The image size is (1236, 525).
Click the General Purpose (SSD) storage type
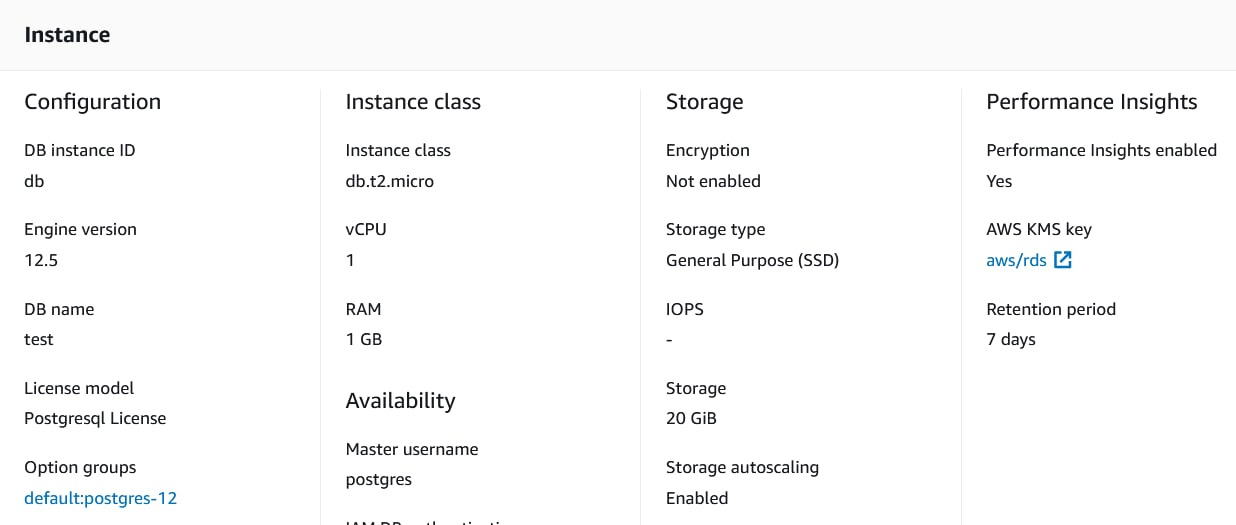click(x=753, y=260)
